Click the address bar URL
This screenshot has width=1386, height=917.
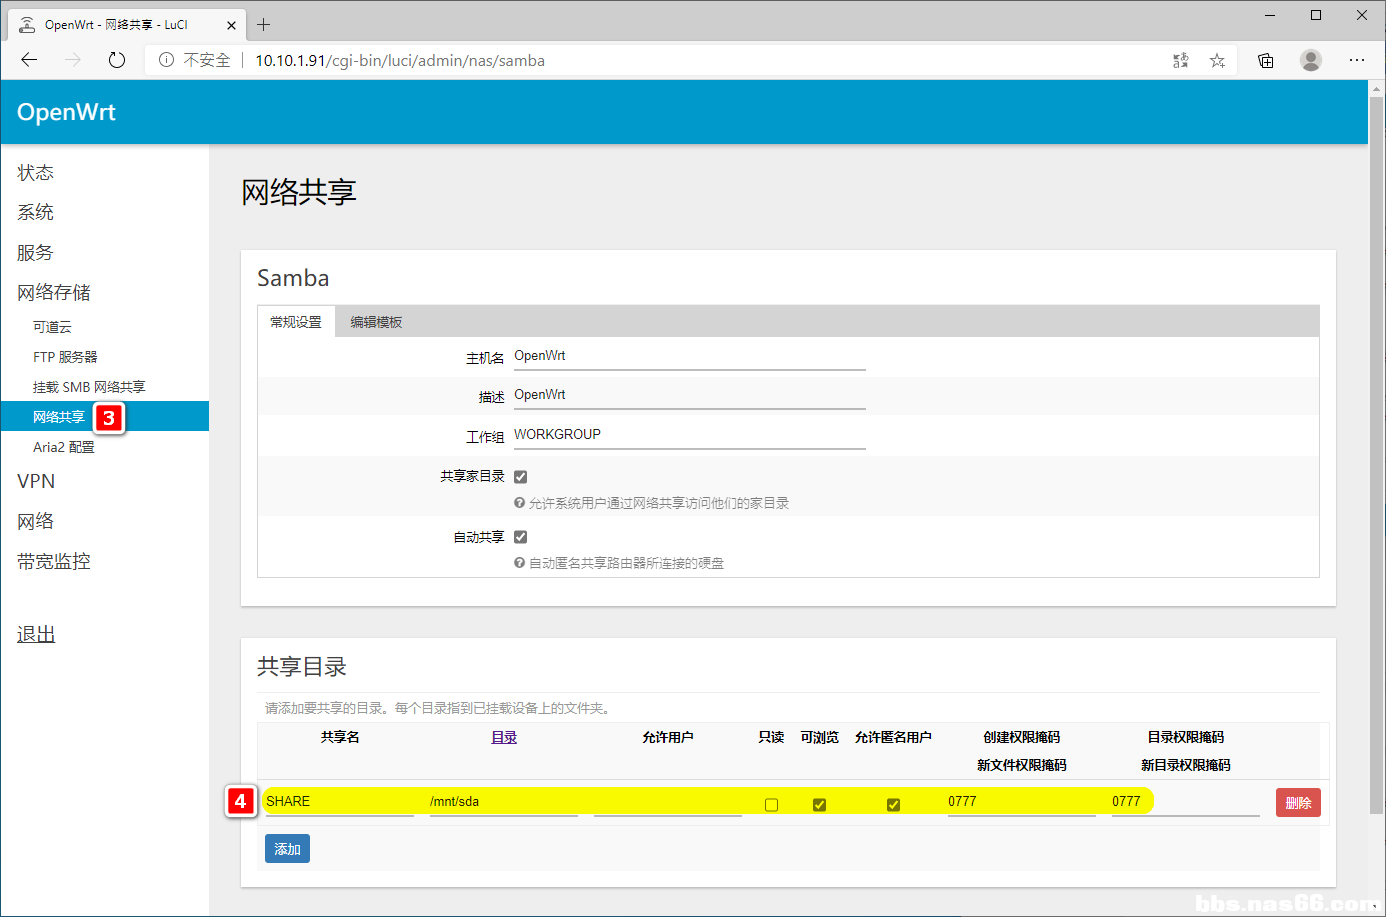click(x=400, y=60)
